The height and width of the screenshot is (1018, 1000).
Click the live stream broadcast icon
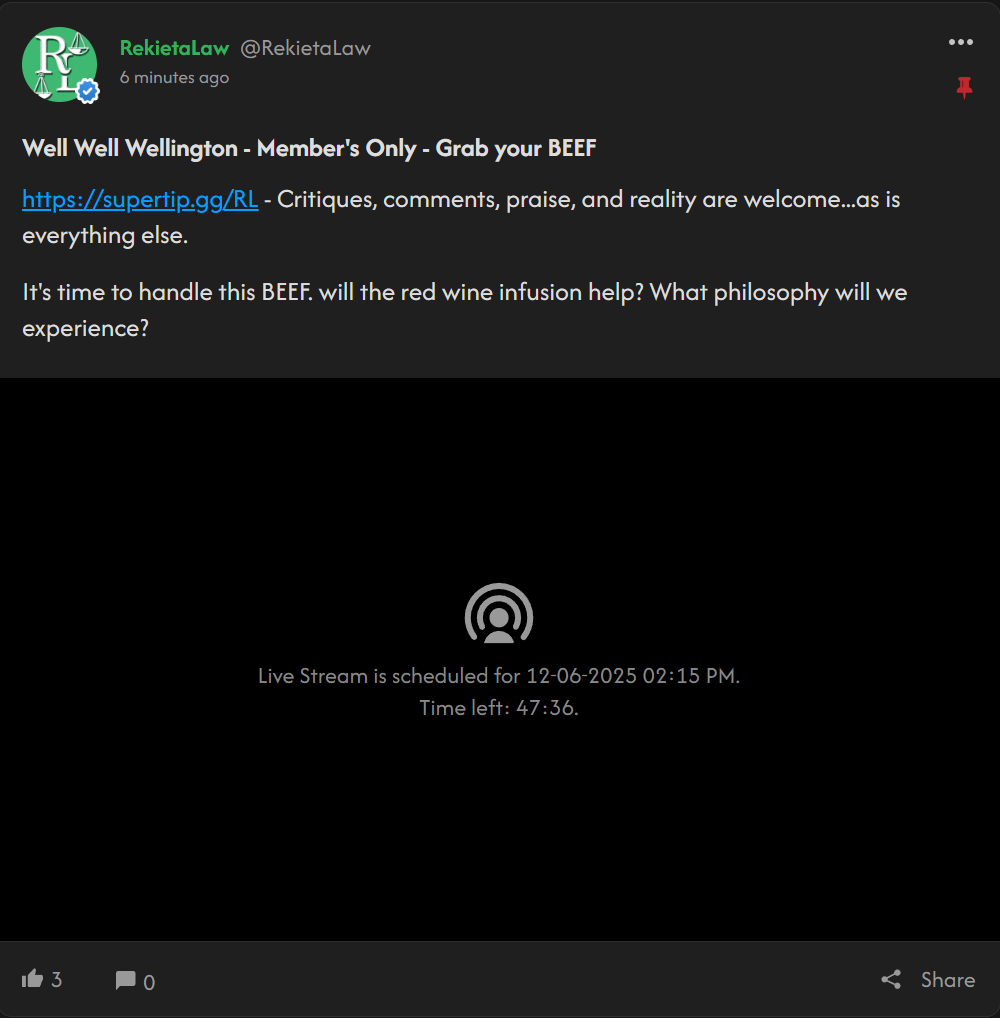(x=499, y=614)
